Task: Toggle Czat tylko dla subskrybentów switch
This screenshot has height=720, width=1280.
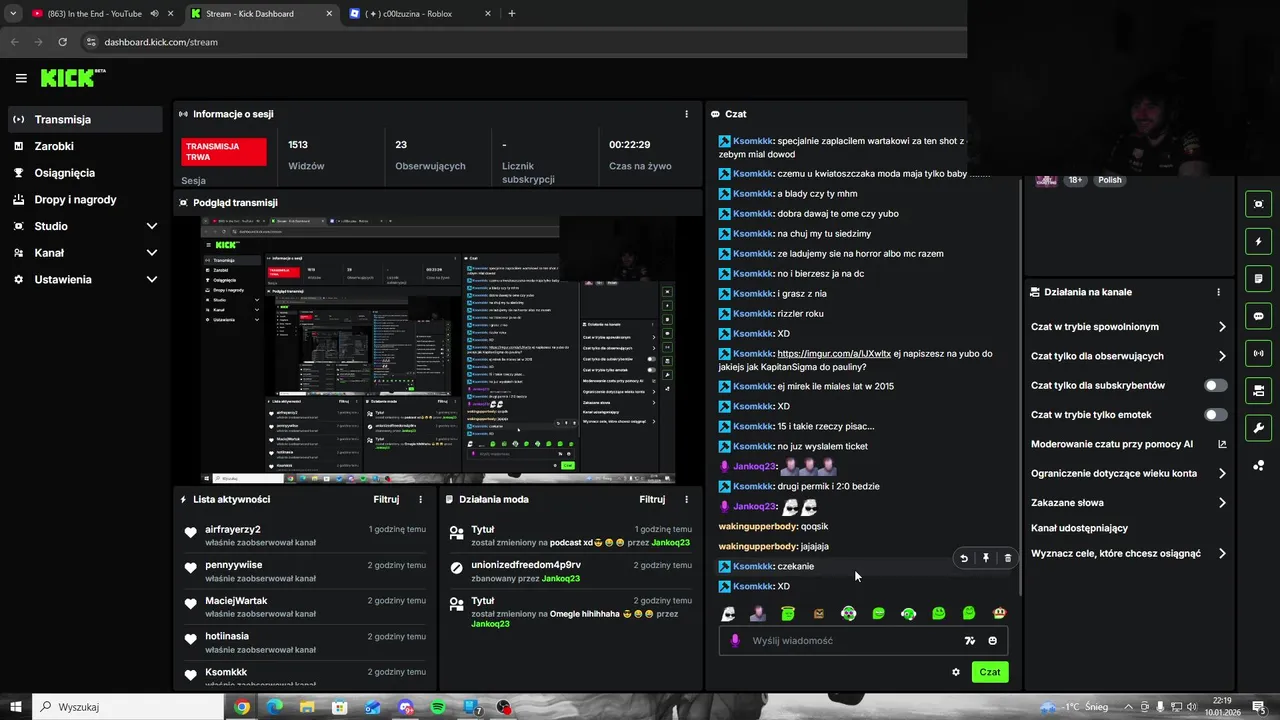Action: click(1216, 385)
